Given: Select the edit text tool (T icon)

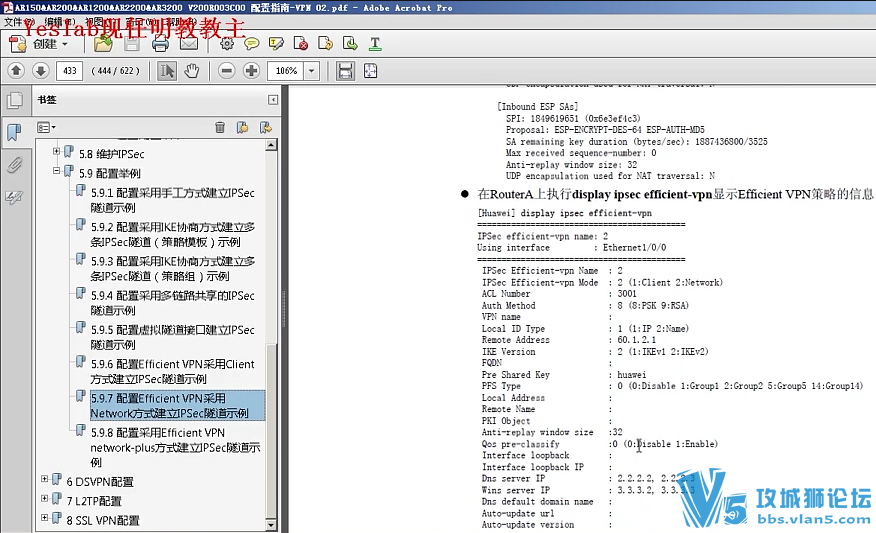Looking at the screenshot, I should [x=375, y=44].
